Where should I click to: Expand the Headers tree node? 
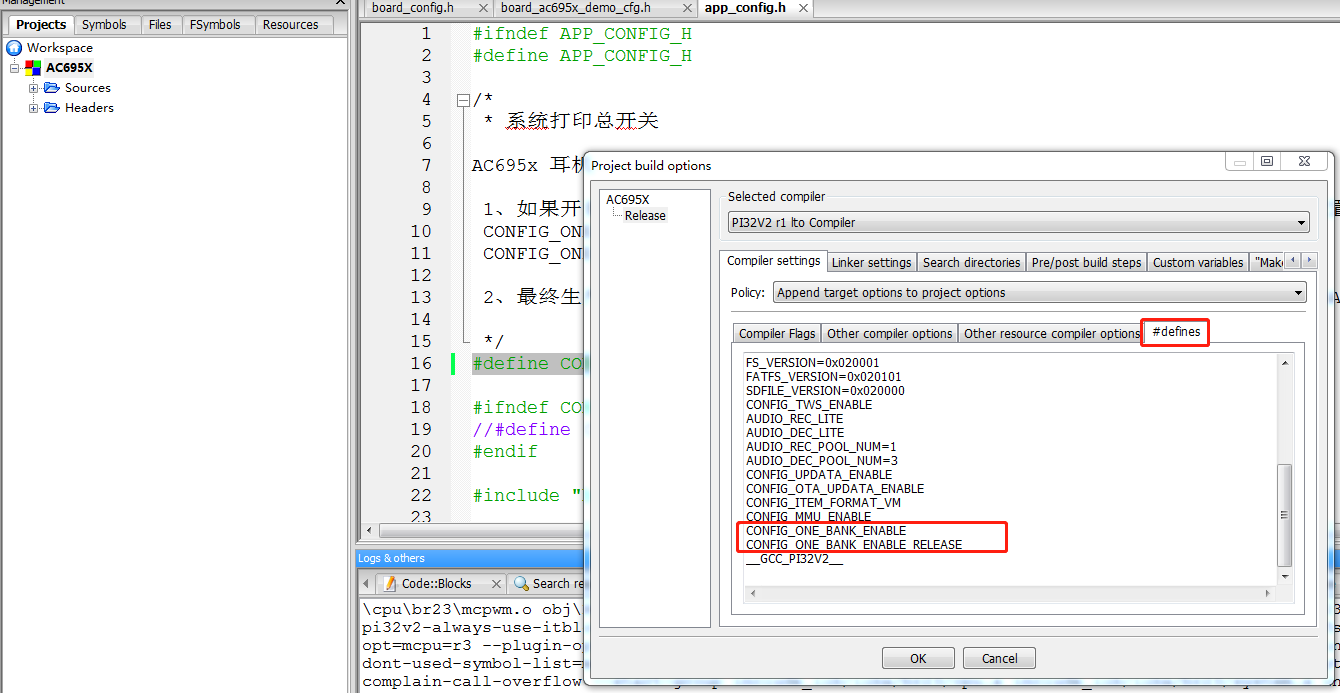[x=33, y=108]
